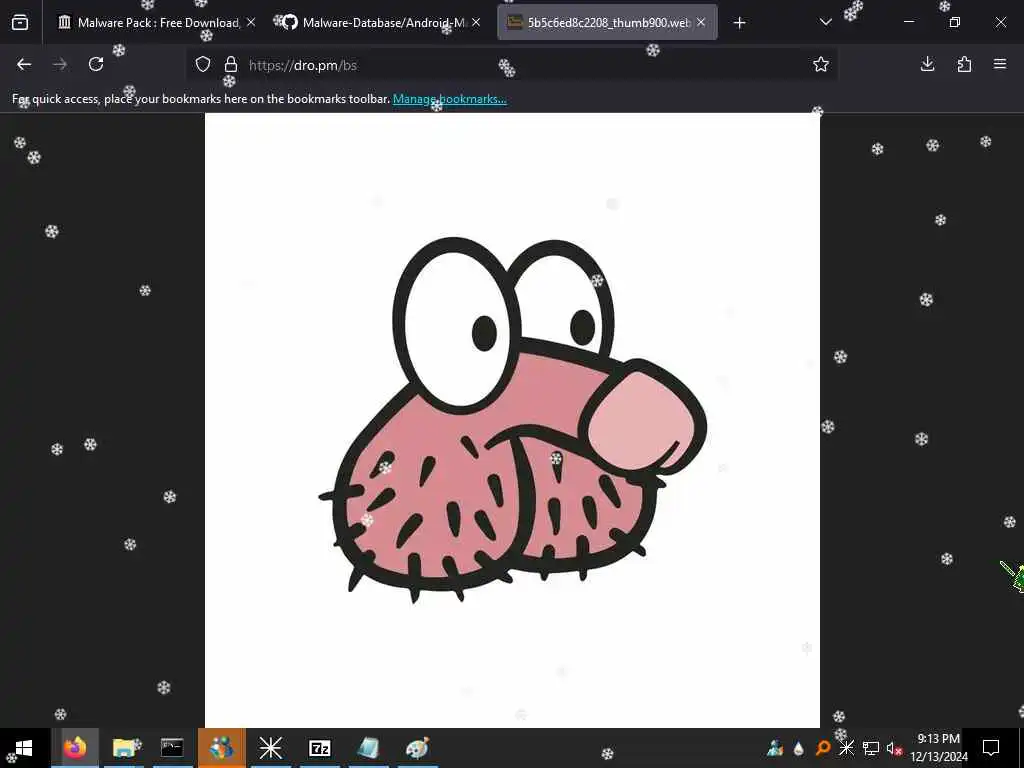
Task: Open File Explorer from the taskbar
Action: pyautogui.click(x=124, y=748)
